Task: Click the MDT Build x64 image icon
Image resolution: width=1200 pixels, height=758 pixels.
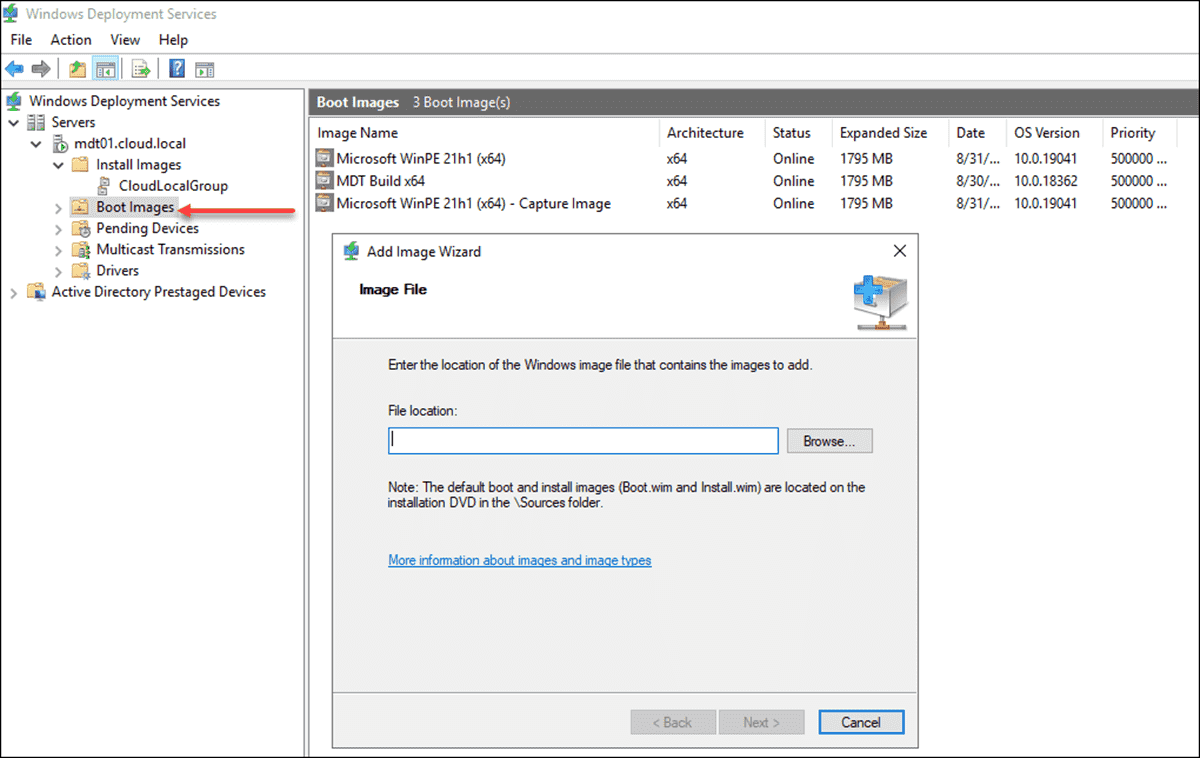Action: point(324,181)
